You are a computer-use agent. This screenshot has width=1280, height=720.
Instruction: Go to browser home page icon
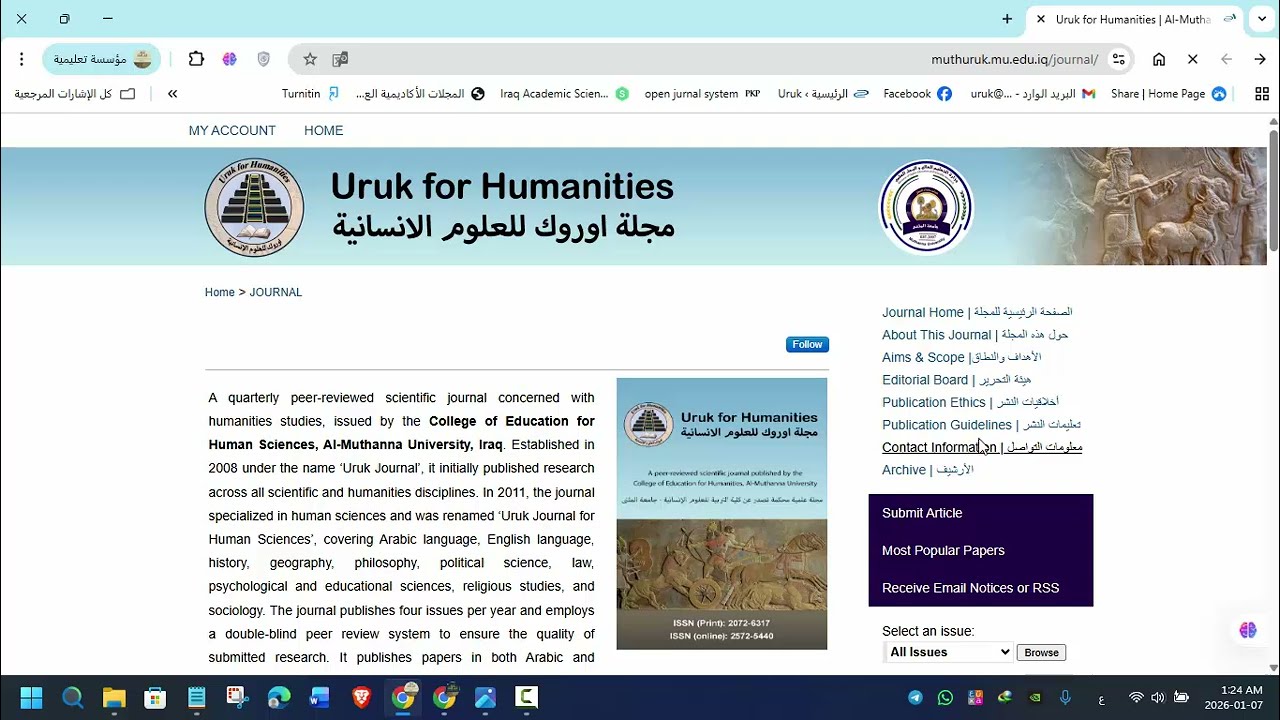pyautogui.click(x=1159, y=59)
